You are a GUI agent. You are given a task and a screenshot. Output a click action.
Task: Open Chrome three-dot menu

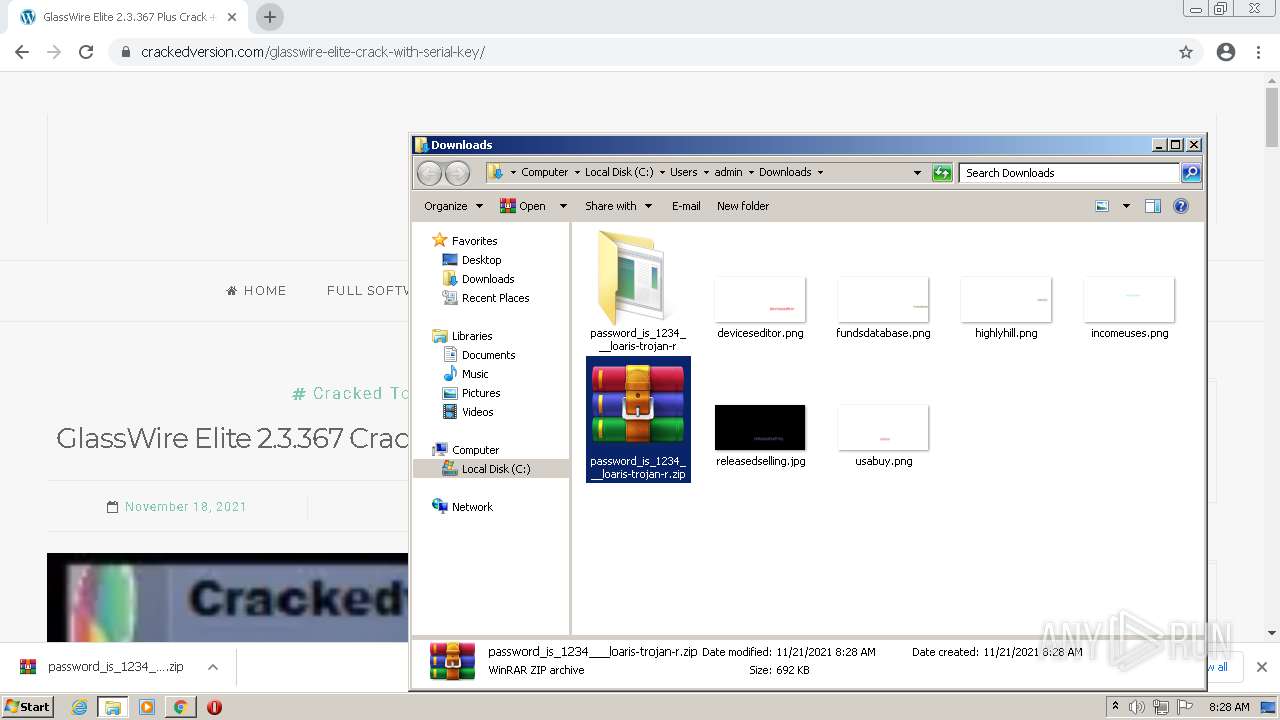pyautogui.click(x=1258, y=52)
